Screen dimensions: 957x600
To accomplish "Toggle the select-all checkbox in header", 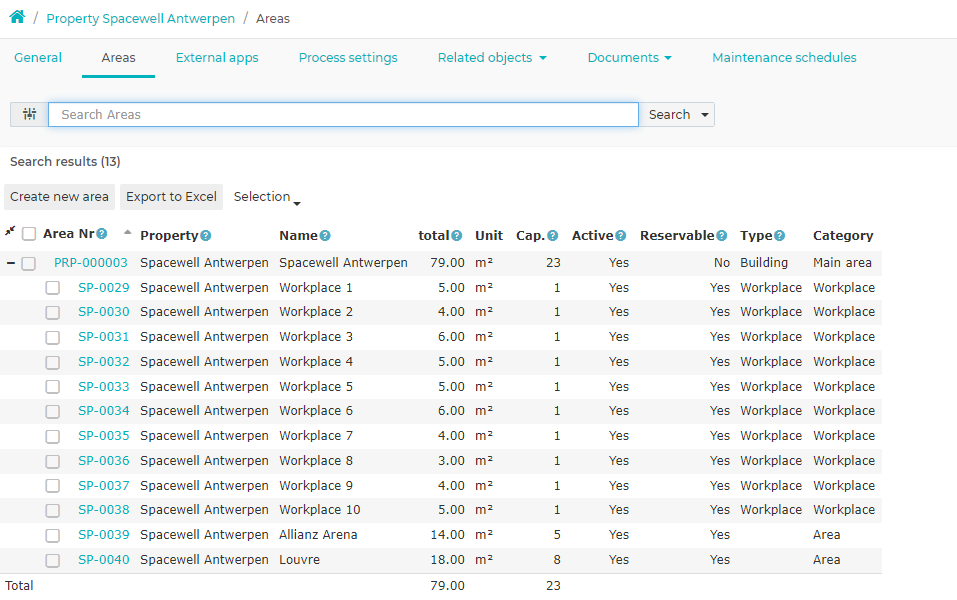I will (29, 234).
